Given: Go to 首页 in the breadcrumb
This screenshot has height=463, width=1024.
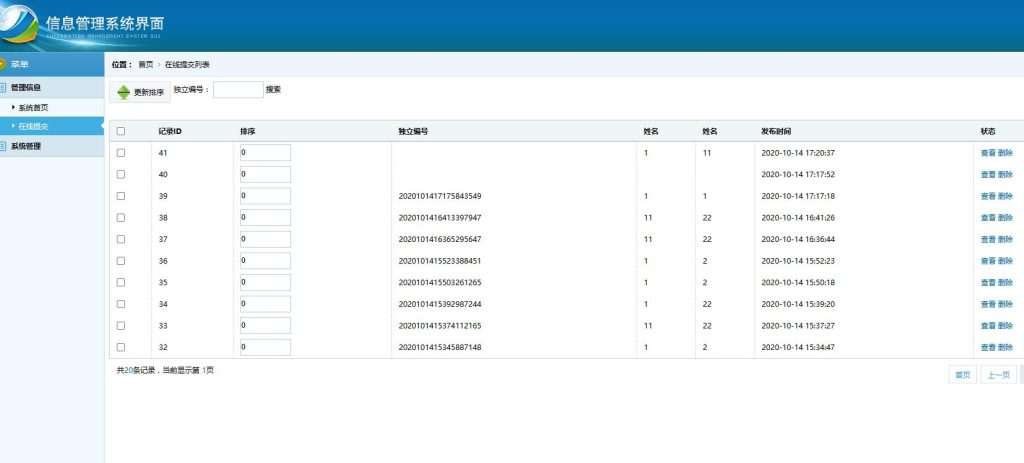Looking at the screenshot, I should point(146,64).
